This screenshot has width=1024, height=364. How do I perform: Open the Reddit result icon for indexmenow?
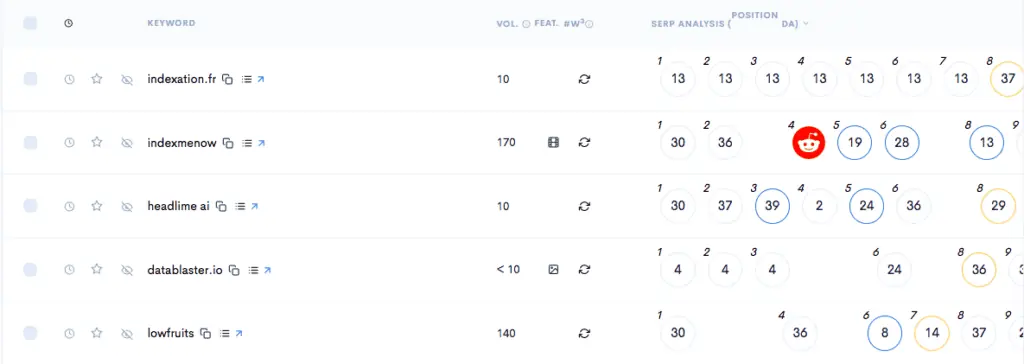click(x=808, y=142)
